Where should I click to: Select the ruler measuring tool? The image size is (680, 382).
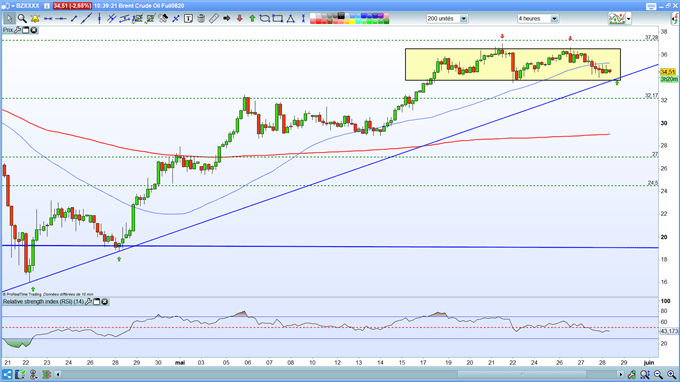click(x=214, y=19)
